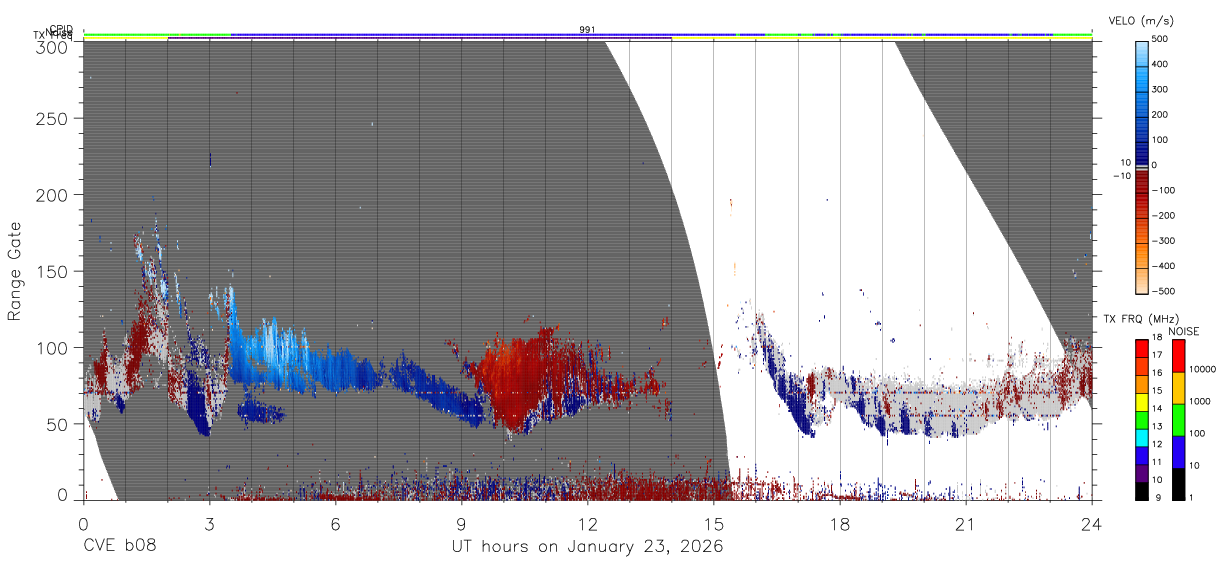1228x567 pixels.
Task: Click the 991 CPID value above the plot
Action: [587, 30]
